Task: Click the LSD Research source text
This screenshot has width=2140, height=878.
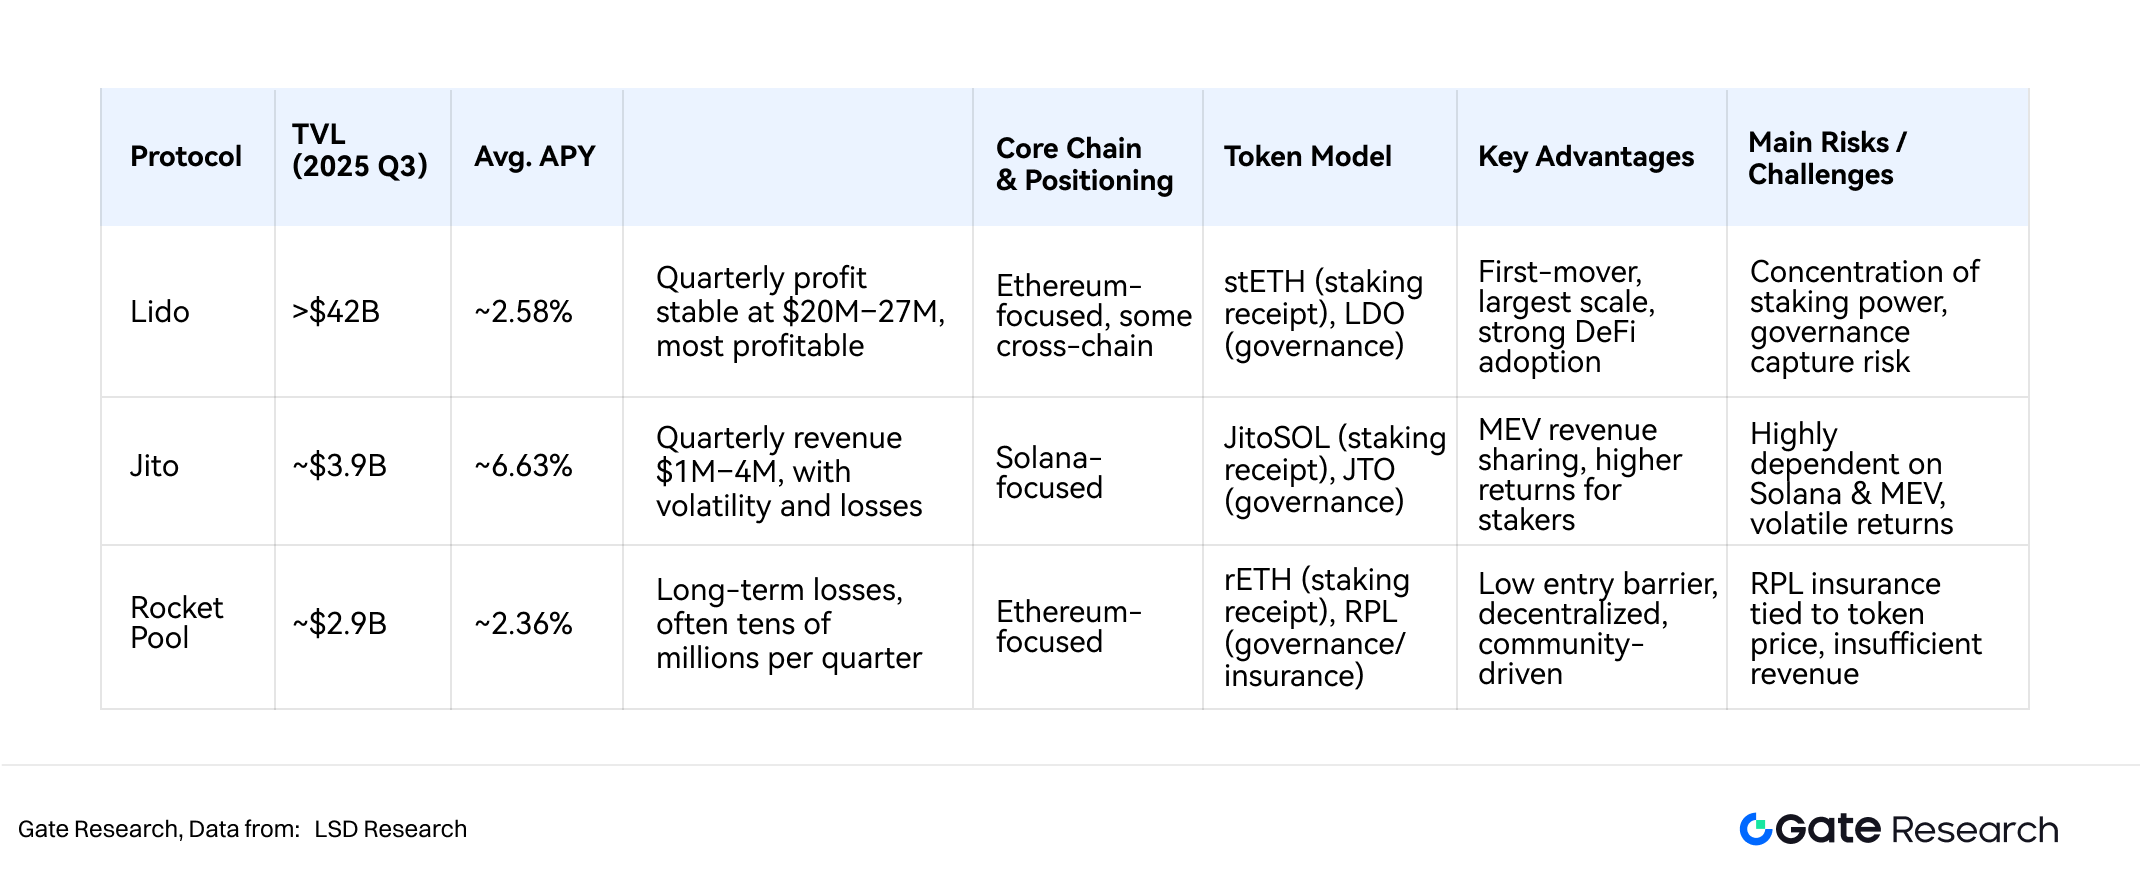Action: click(x=390, y=829)
